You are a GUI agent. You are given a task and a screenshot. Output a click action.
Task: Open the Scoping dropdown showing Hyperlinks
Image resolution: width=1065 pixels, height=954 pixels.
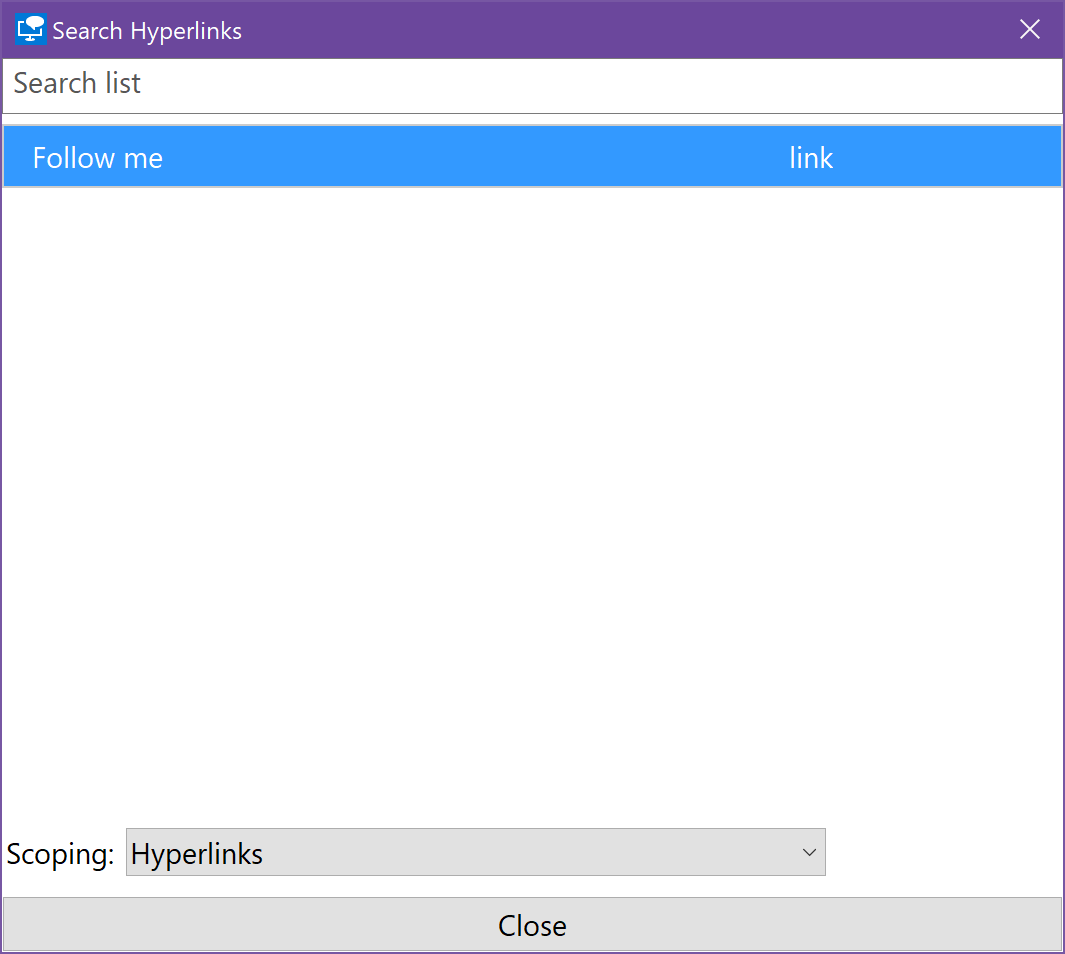[x=475, y=852]
